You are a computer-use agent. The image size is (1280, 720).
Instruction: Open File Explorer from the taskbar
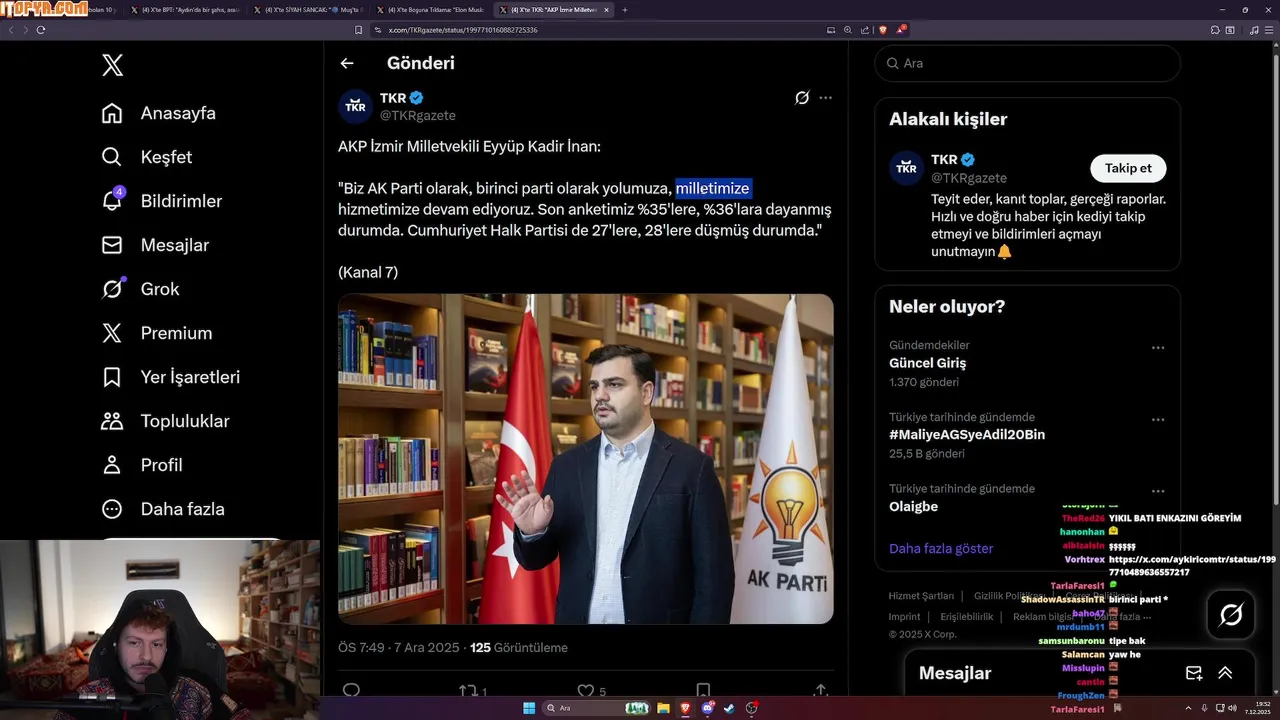tap(662, 708)
